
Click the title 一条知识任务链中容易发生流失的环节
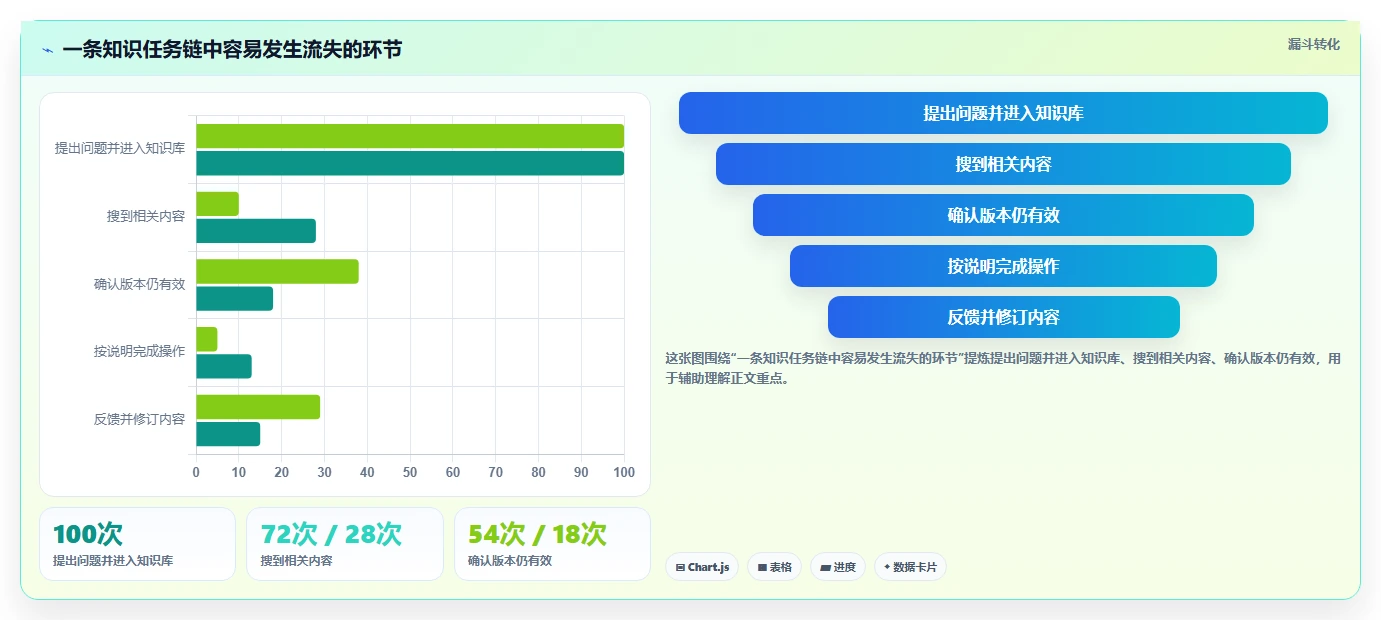tap(232, 49)
